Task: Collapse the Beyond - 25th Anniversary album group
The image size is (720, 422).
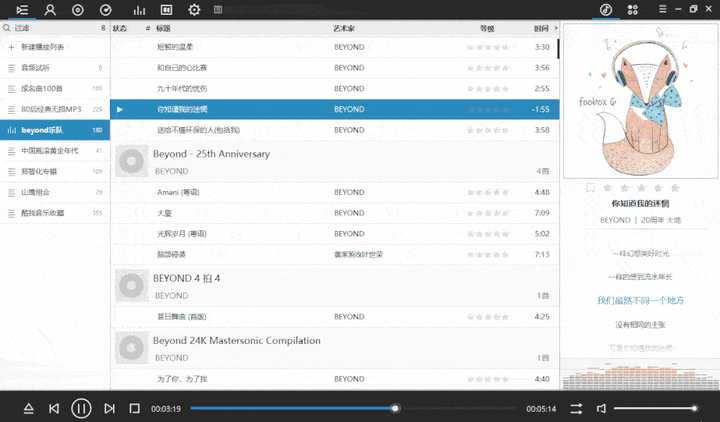Action: (x=334, y=161)
